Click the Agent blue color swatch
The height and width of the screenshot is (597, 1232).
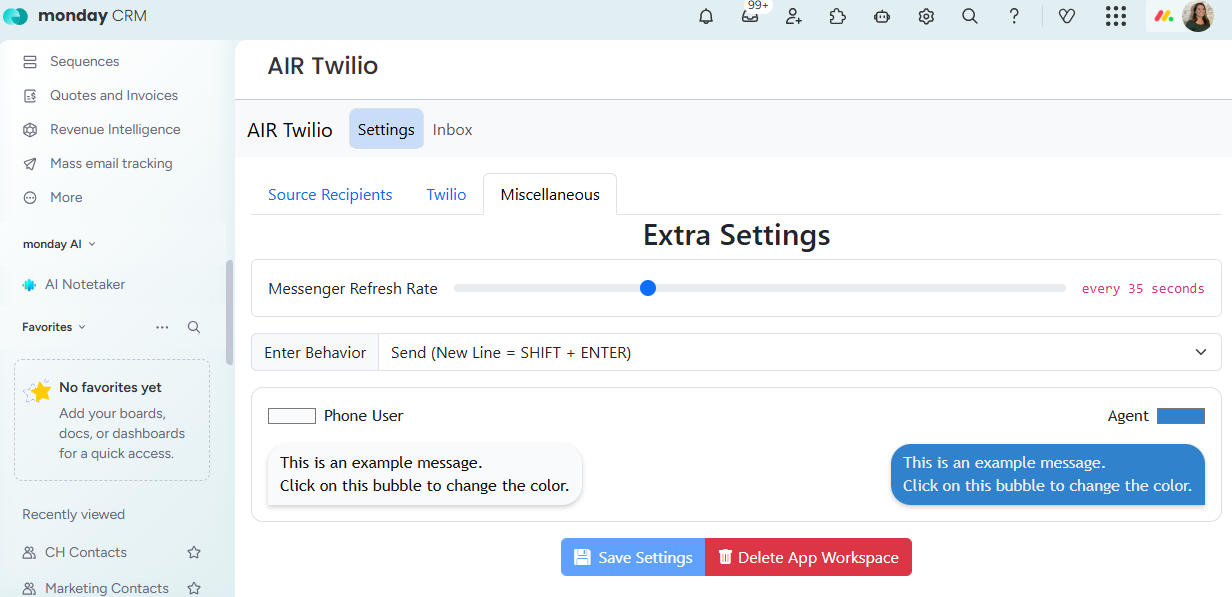(x=1181, y=416)
